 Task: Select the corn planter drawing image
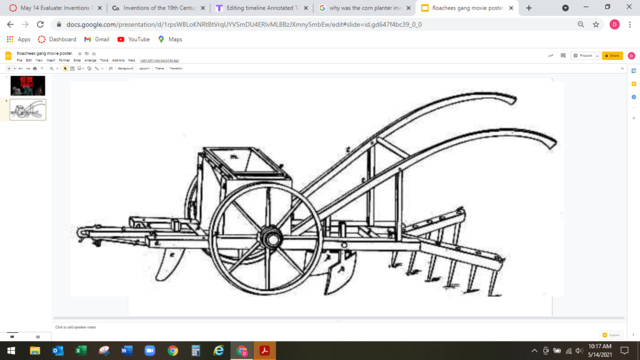click(x=318, y=188)
